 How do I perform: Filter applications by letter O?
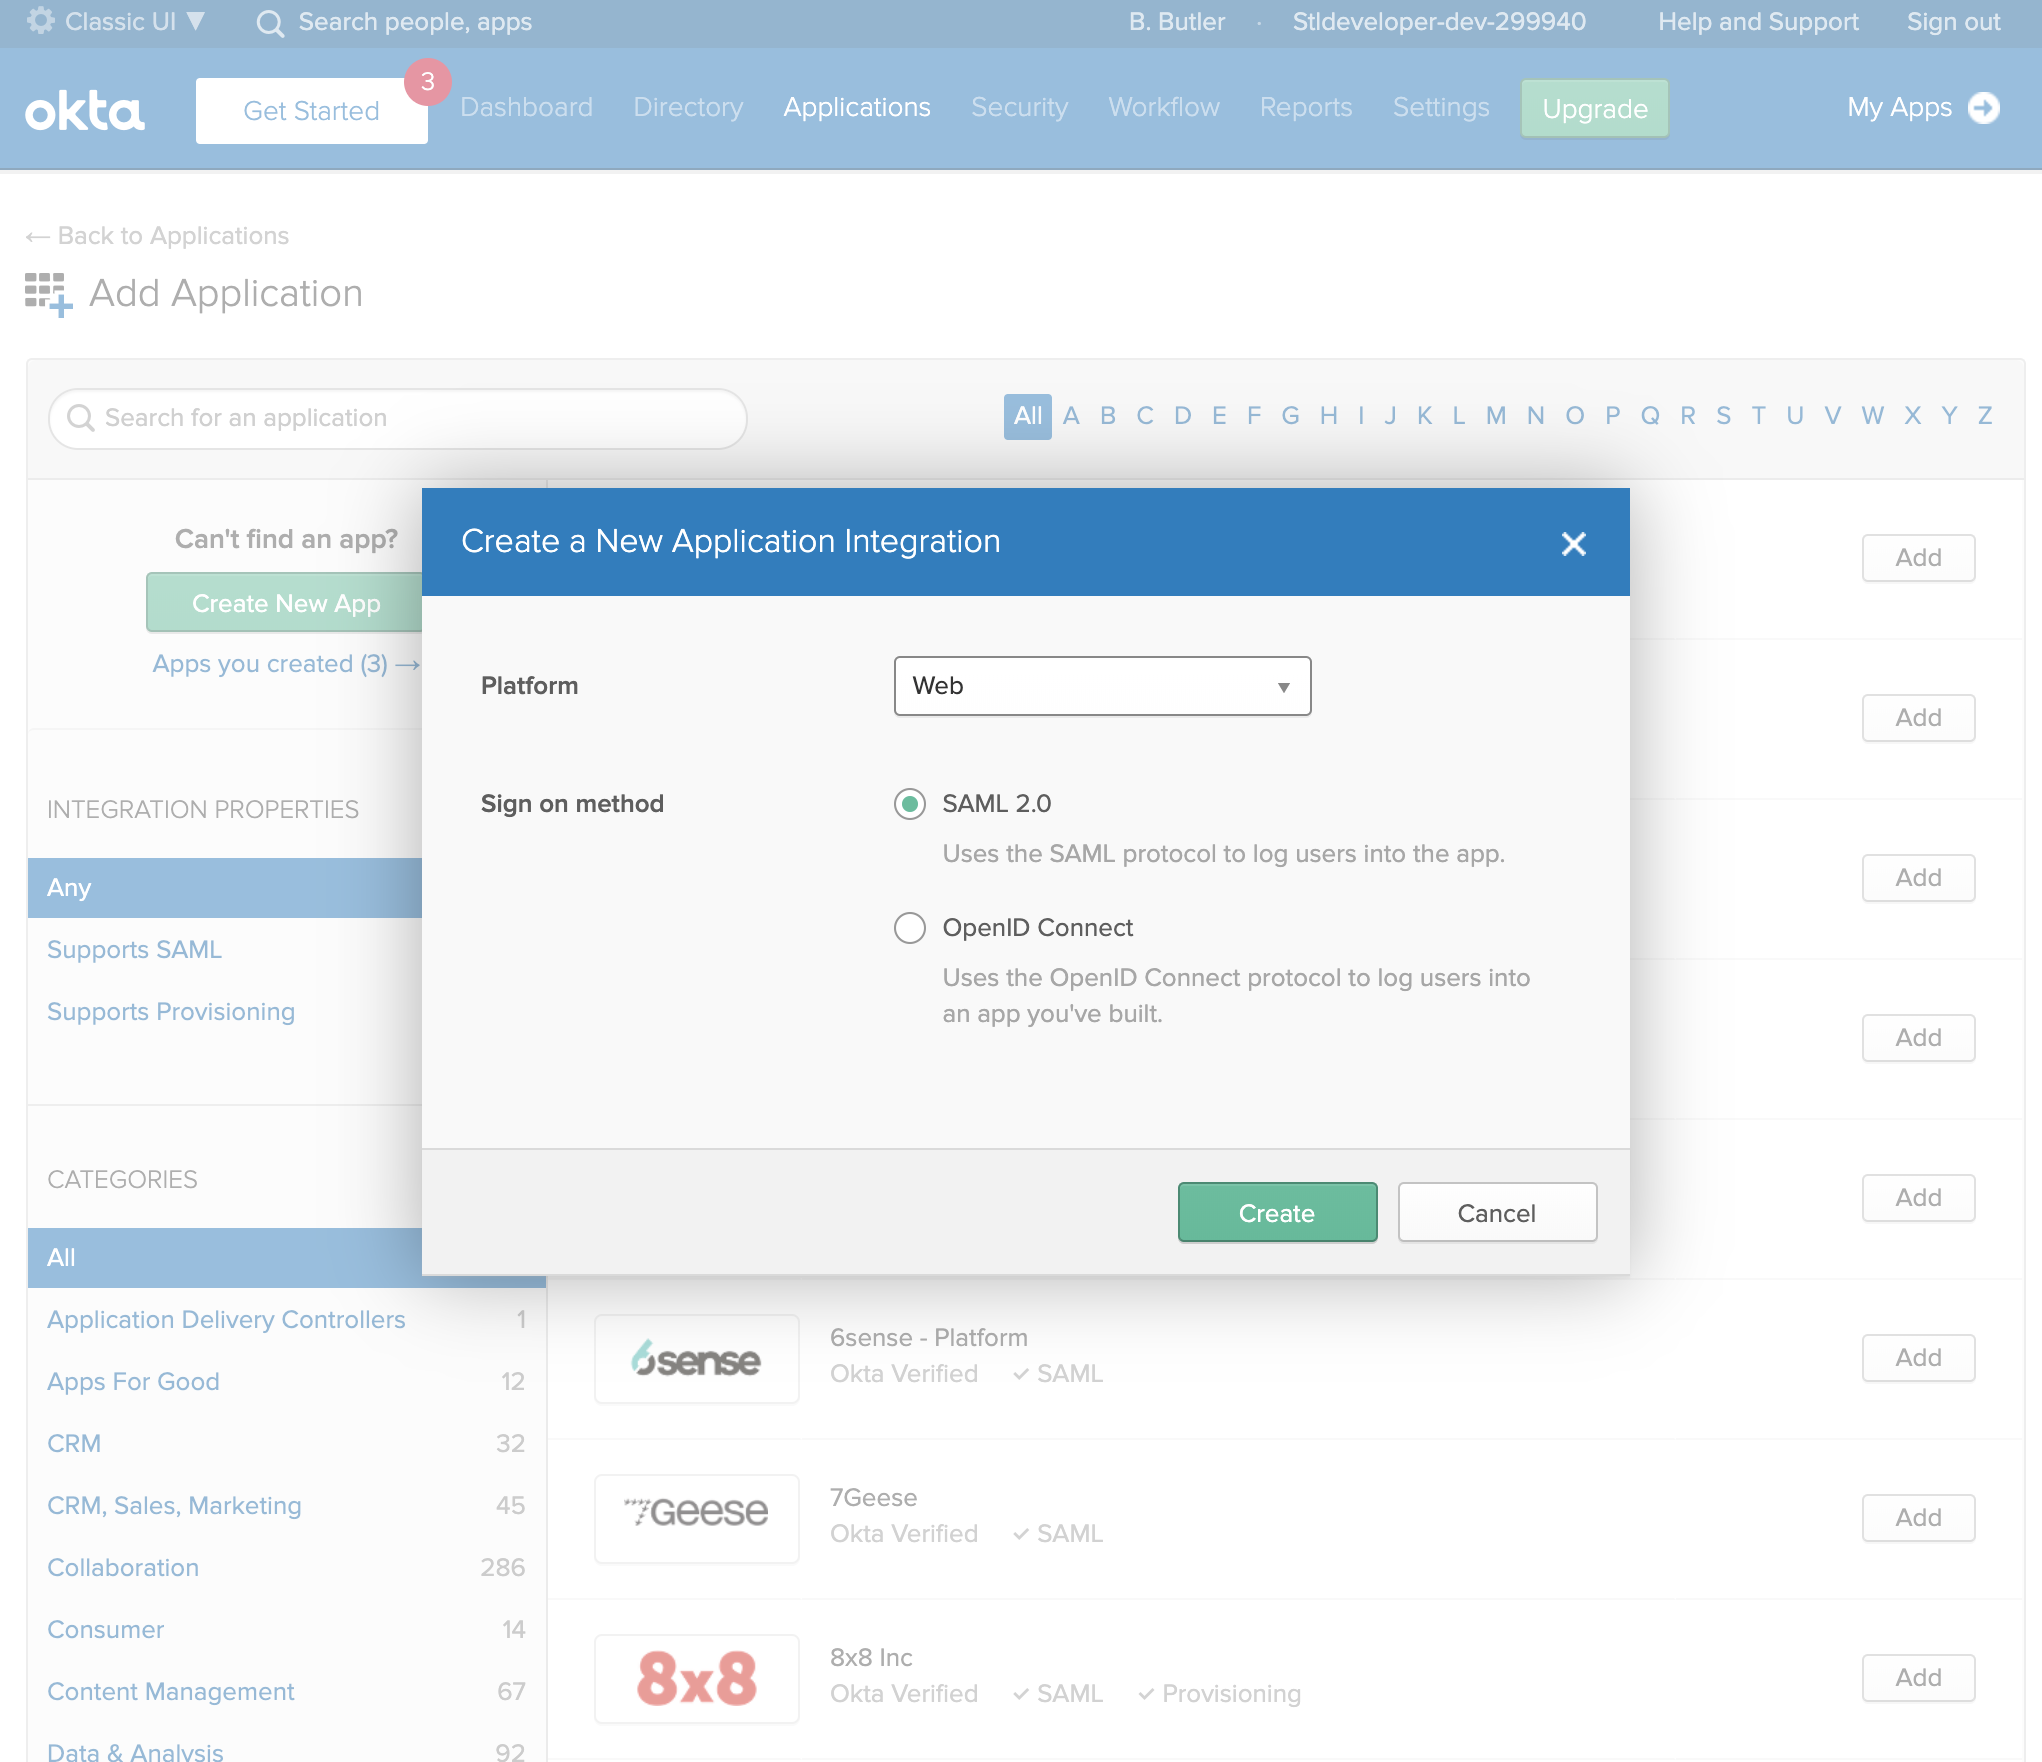pos(1575,416)
